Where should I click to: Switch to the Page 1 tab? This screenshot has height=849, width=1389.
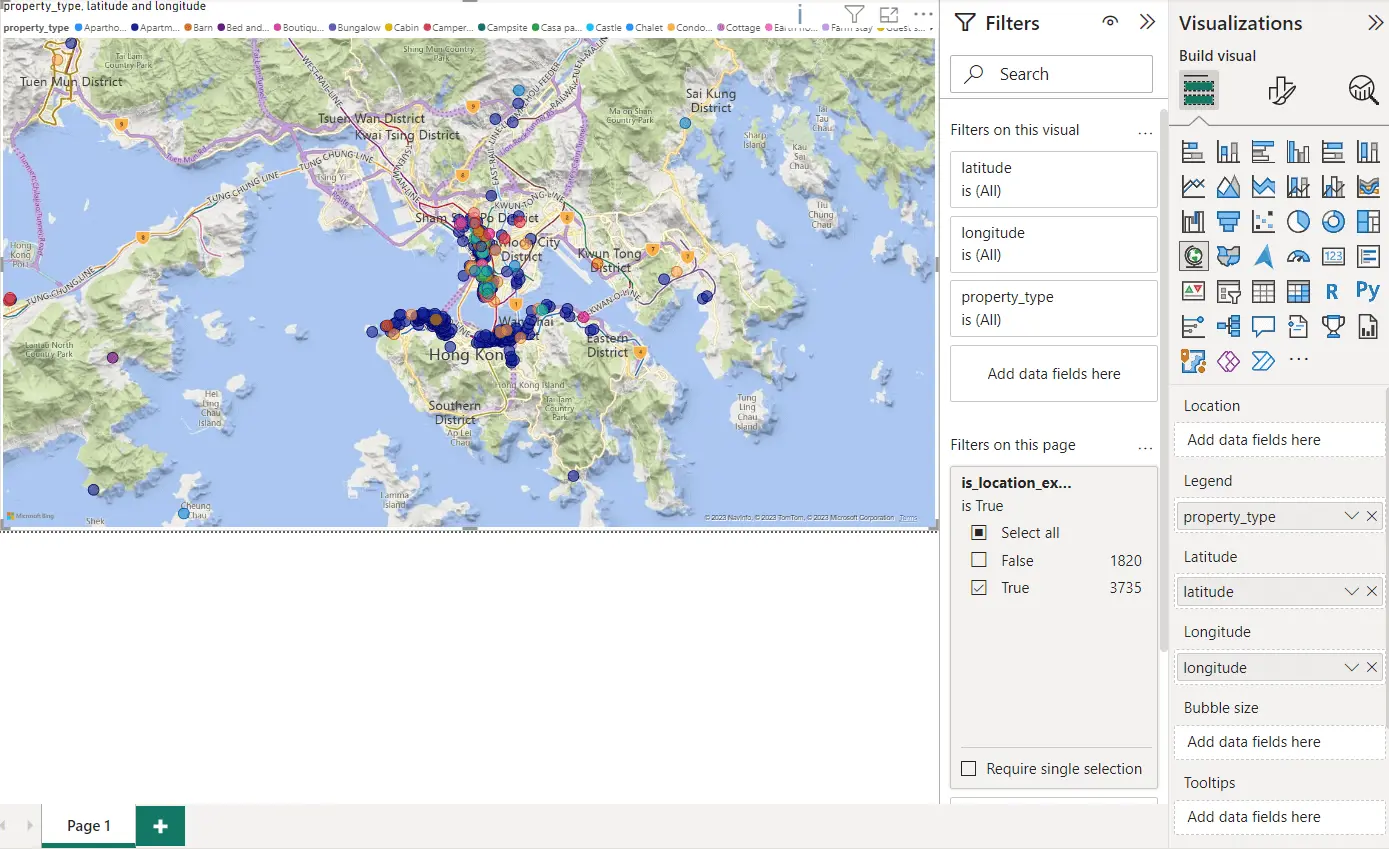pos(88,826)
